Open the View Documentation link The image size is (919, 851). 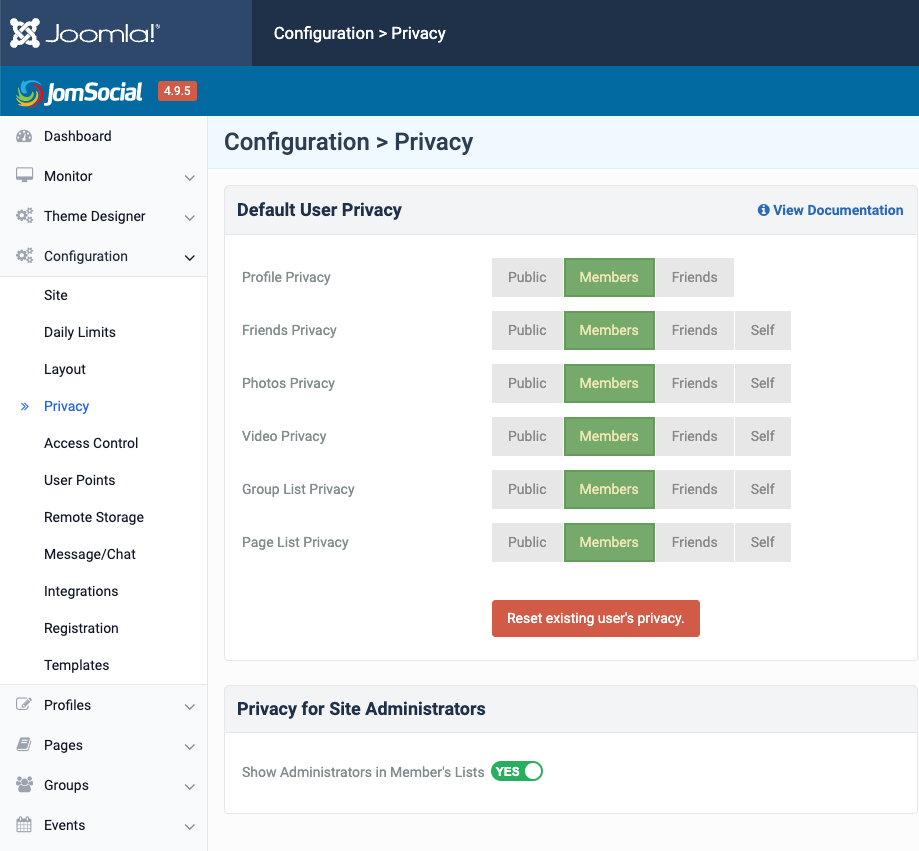pyautogui.click(x=830, y=210)
